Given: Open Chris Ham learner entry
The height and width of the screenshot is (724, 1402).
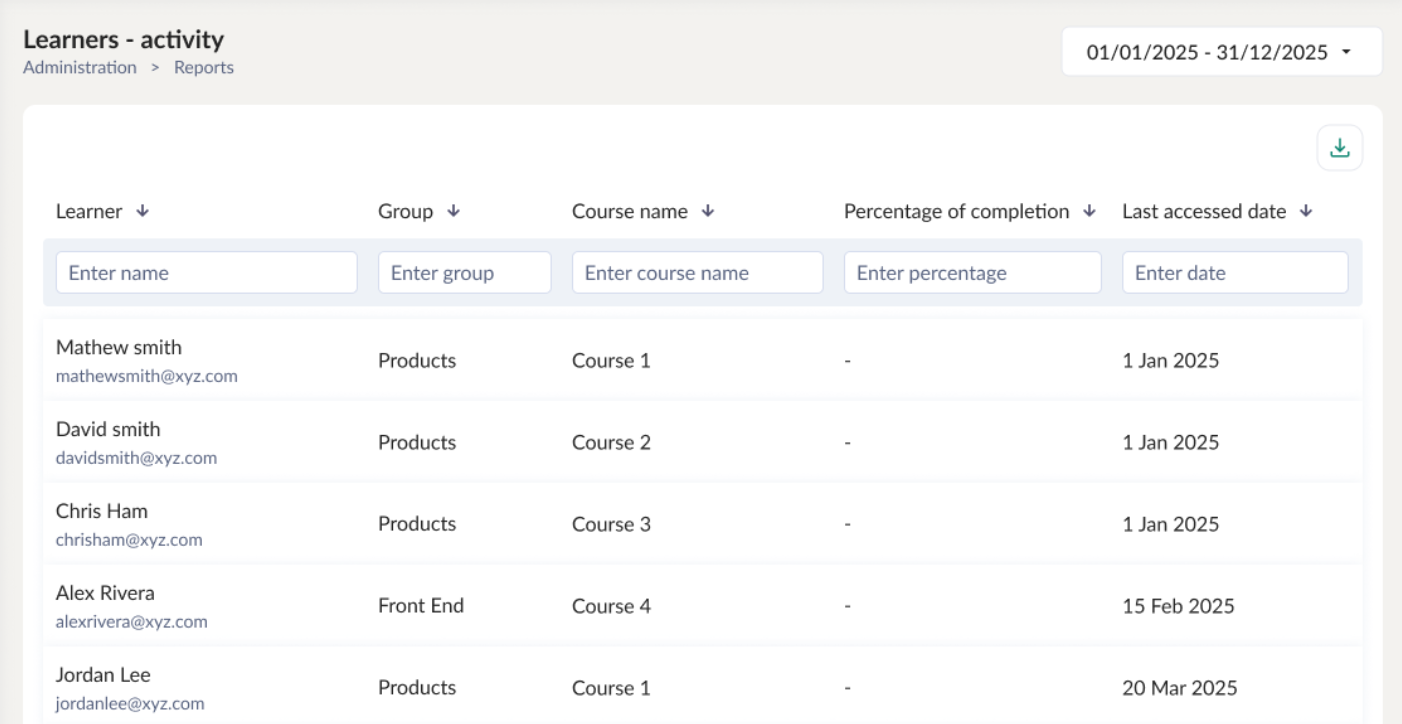Looking at the screenshot, I should click(x=102, y=512).
